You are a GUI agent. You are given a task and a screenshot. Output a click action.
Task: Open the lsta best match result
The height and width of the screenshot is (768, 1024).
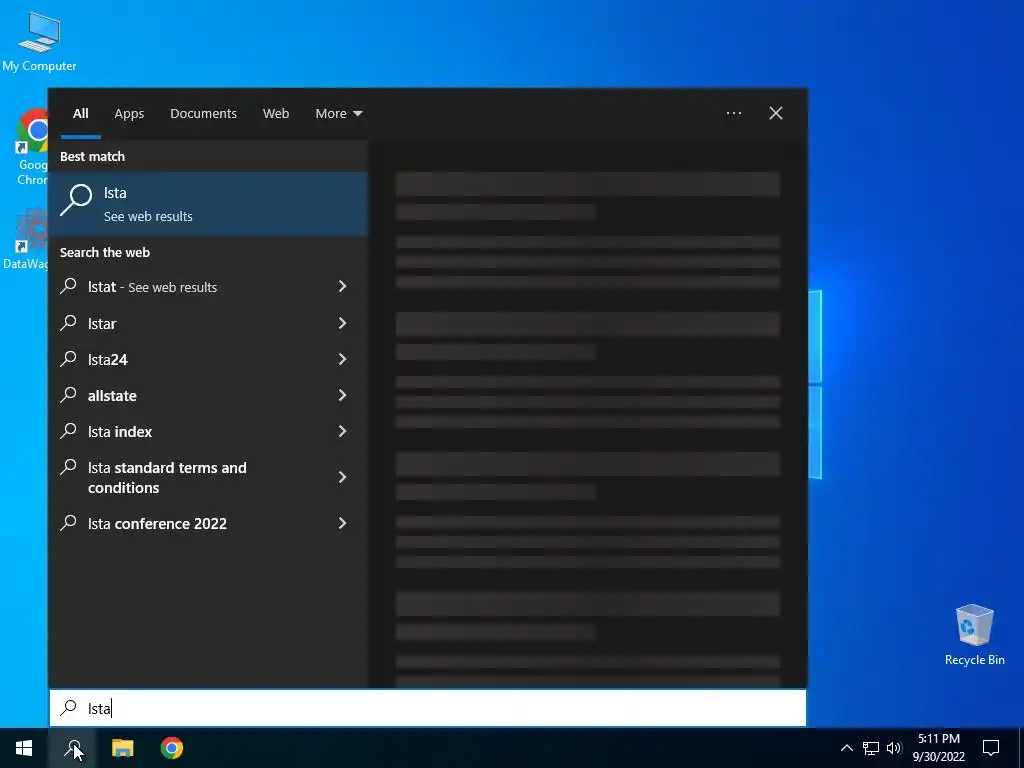click(x=208, y=204)
